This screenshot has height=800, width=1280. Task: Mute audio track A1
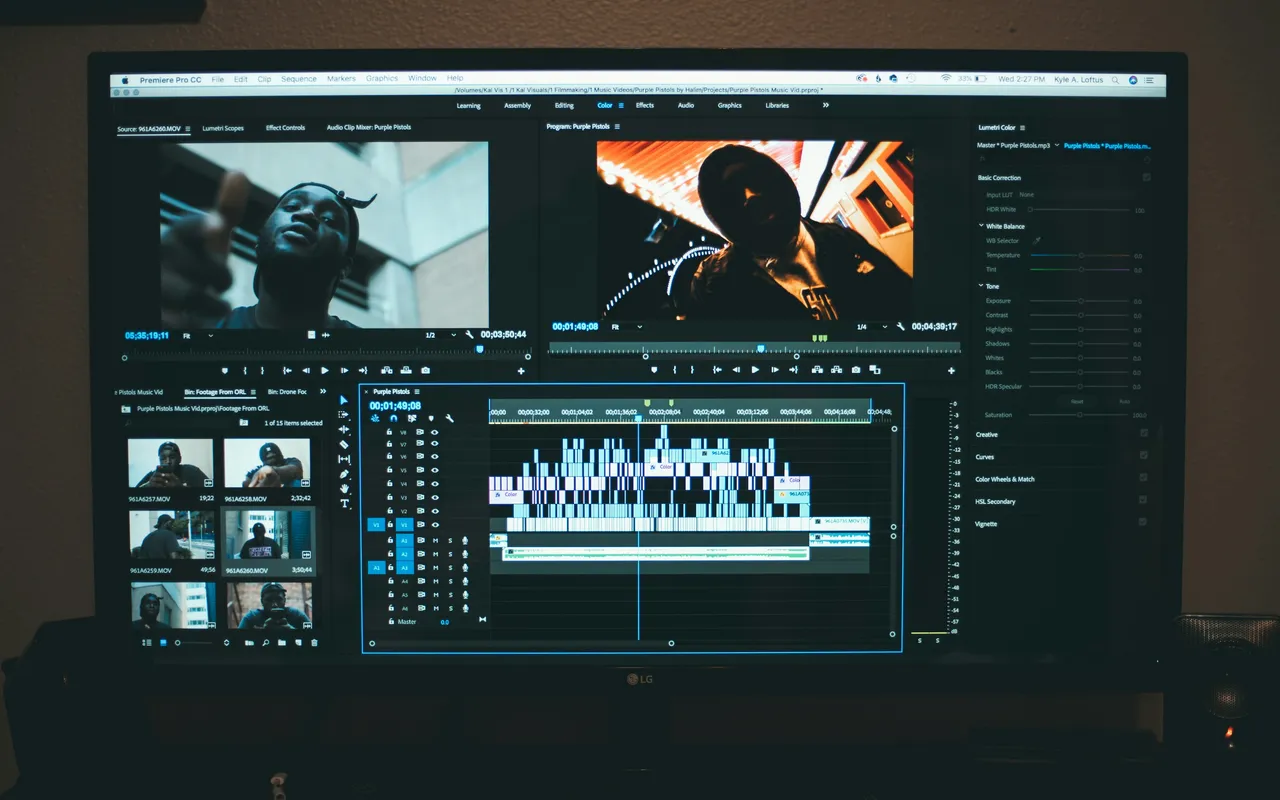pyautogui.click(x=435, y=540)
